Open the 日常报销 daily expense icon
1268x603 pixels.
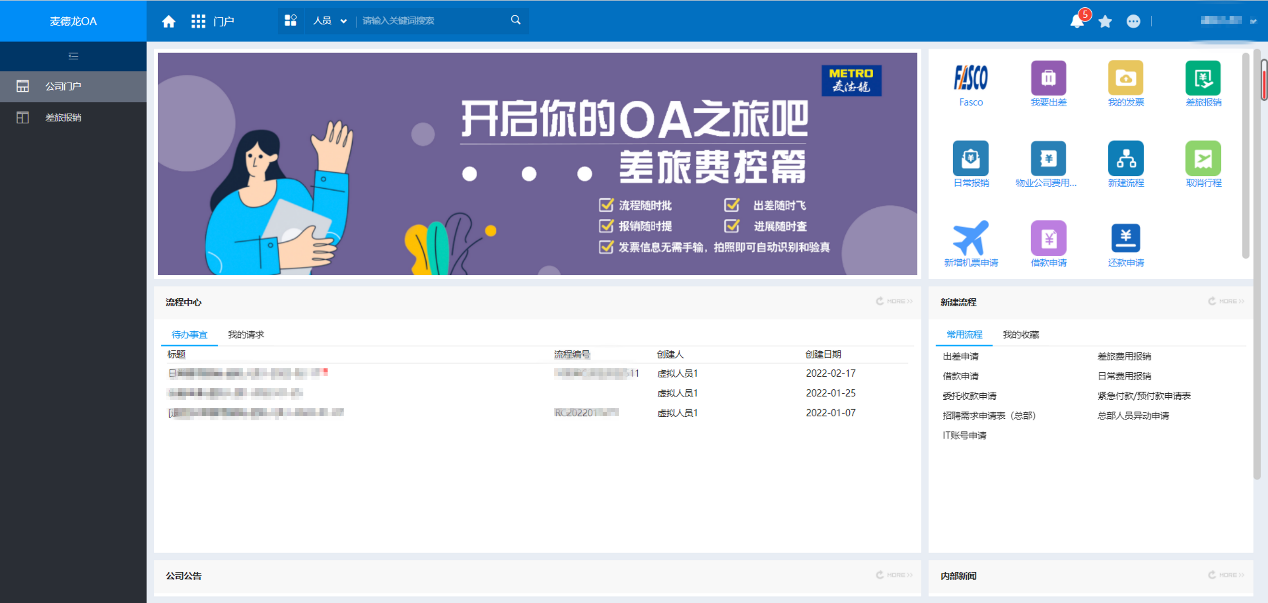click(971, 156)
